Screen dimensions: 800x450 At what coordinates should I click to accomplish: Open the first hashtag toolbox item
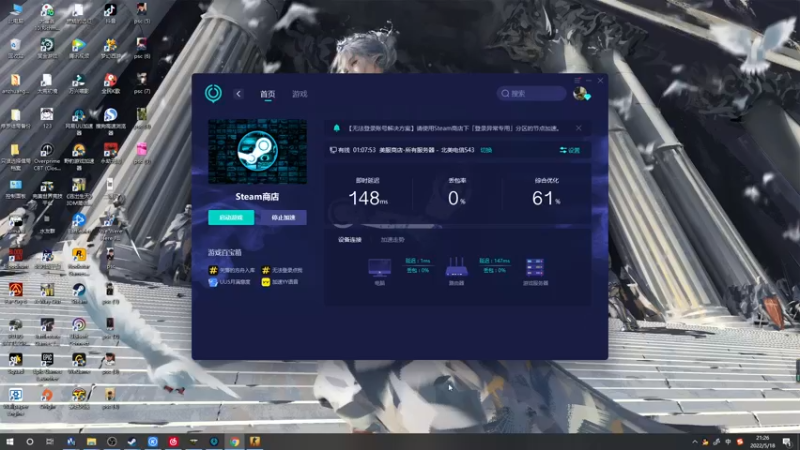[x=232, y=270]
